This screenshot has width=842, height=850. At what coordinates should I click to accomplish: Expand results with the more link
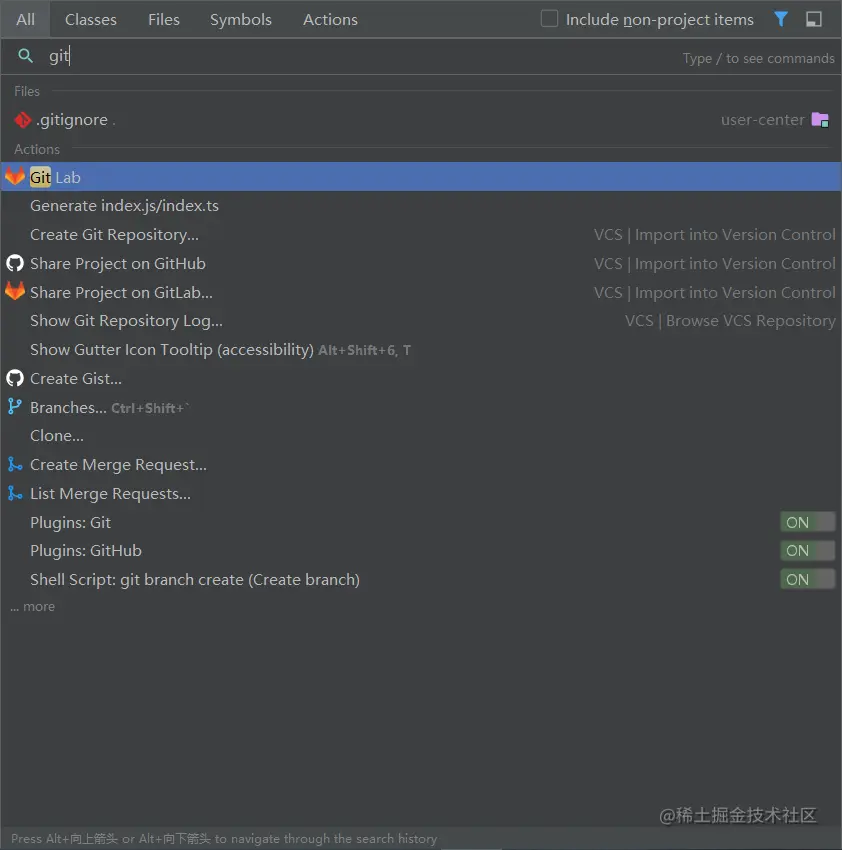tap(33, 607)
